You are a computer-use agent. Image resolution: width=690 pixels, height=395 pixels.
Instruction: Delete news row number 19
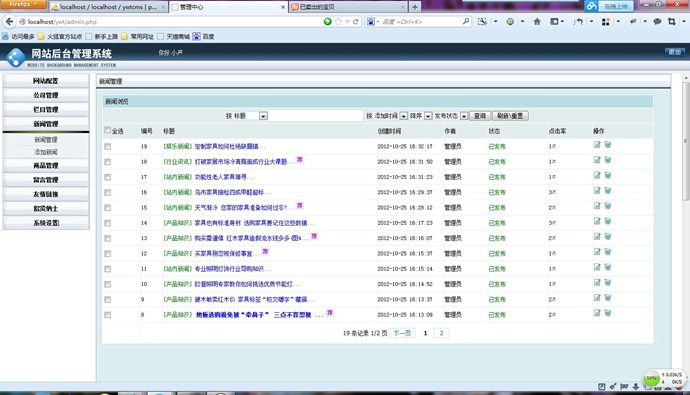608,145
